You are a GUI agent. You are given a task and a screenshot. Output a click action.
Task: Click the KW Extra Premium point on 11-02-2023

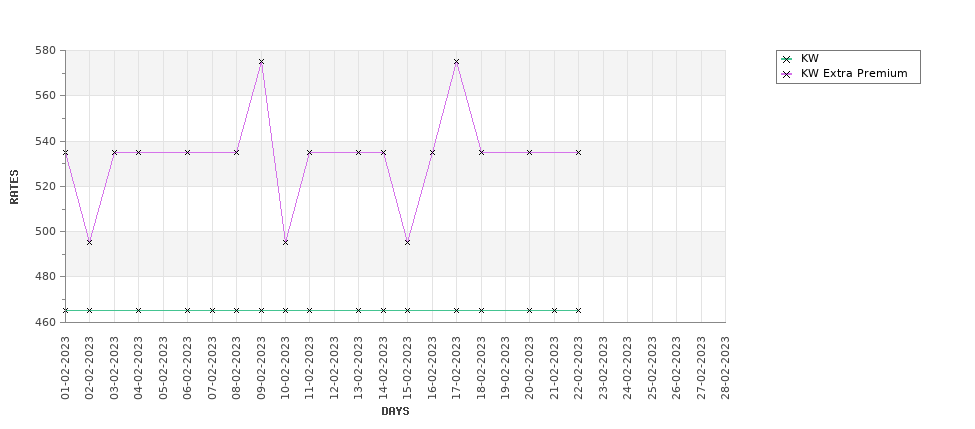click(x=310, y=152)
